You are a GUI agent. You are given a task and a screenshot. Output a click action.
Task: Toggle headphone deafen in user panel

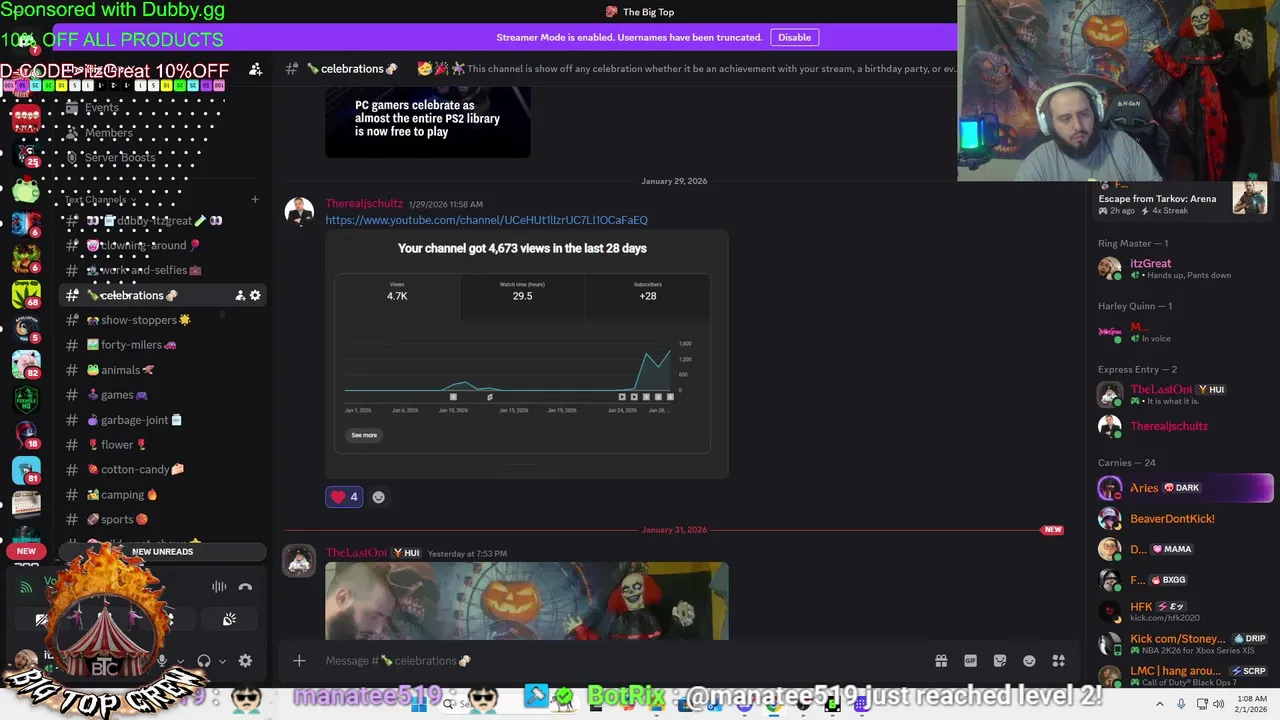pyautogui.click(x=204, y=661)
